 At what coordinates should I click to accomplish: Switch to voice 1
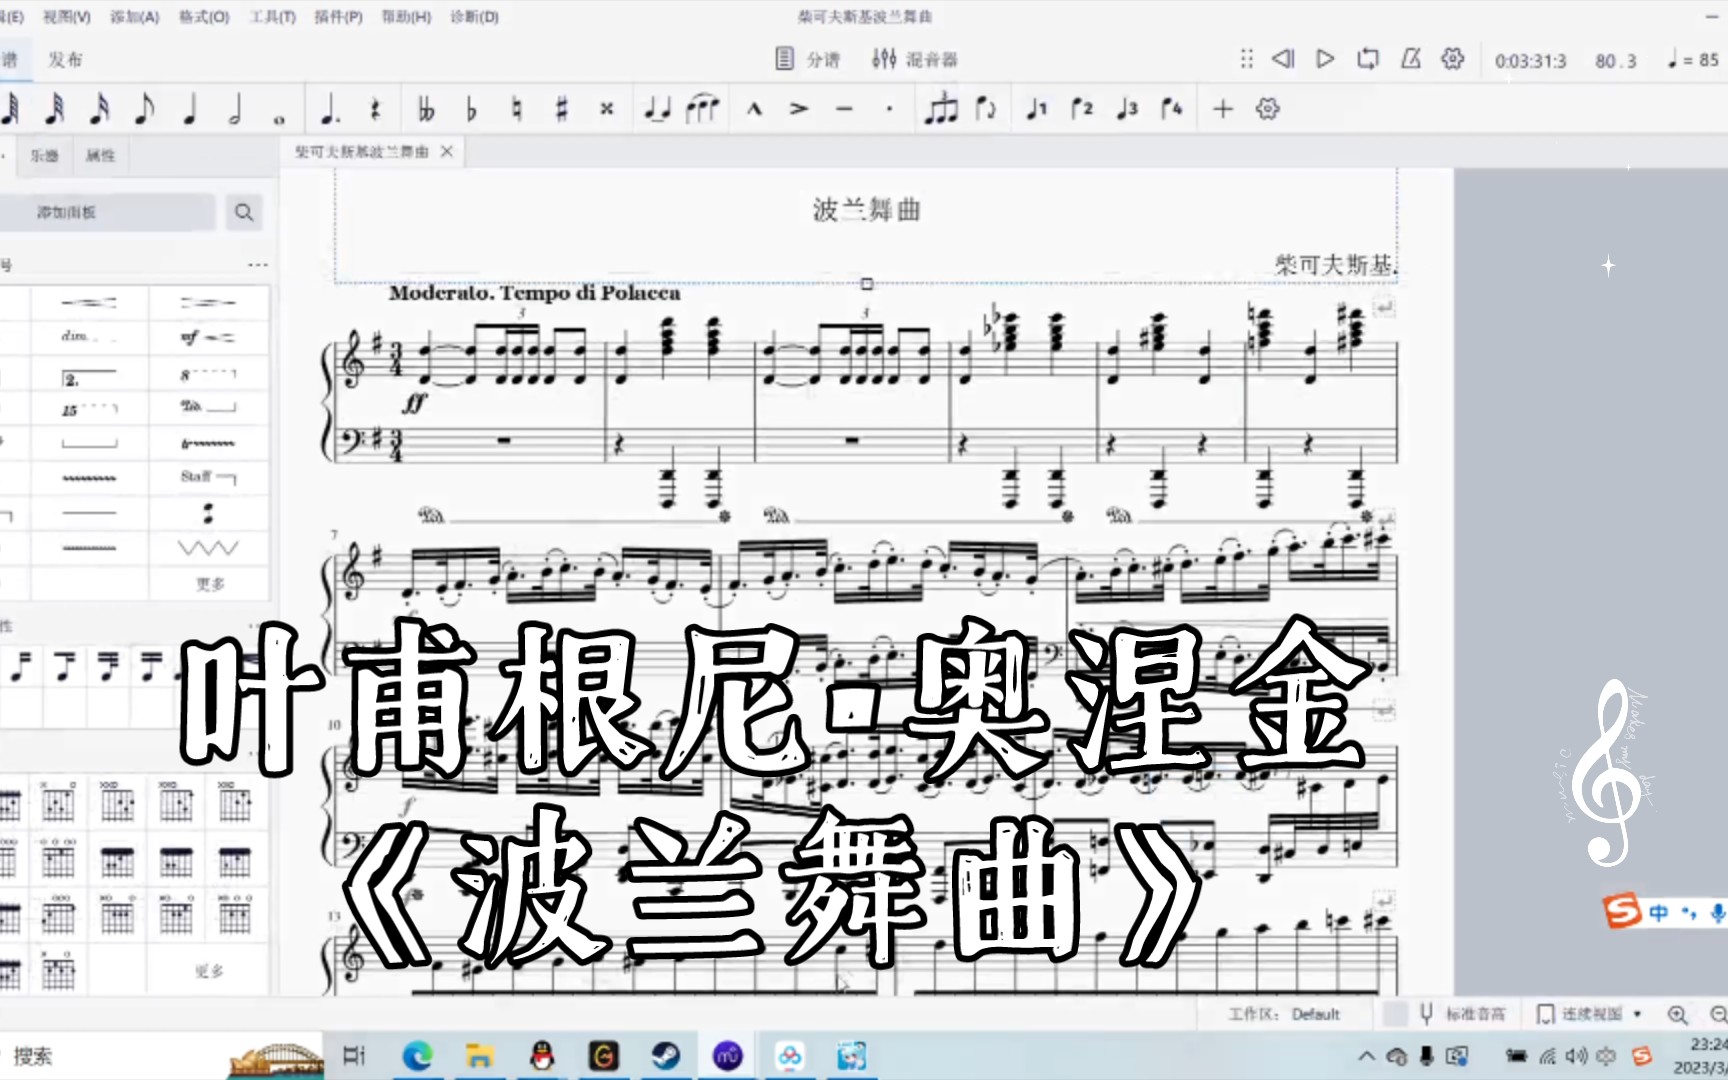[1036, 108]
